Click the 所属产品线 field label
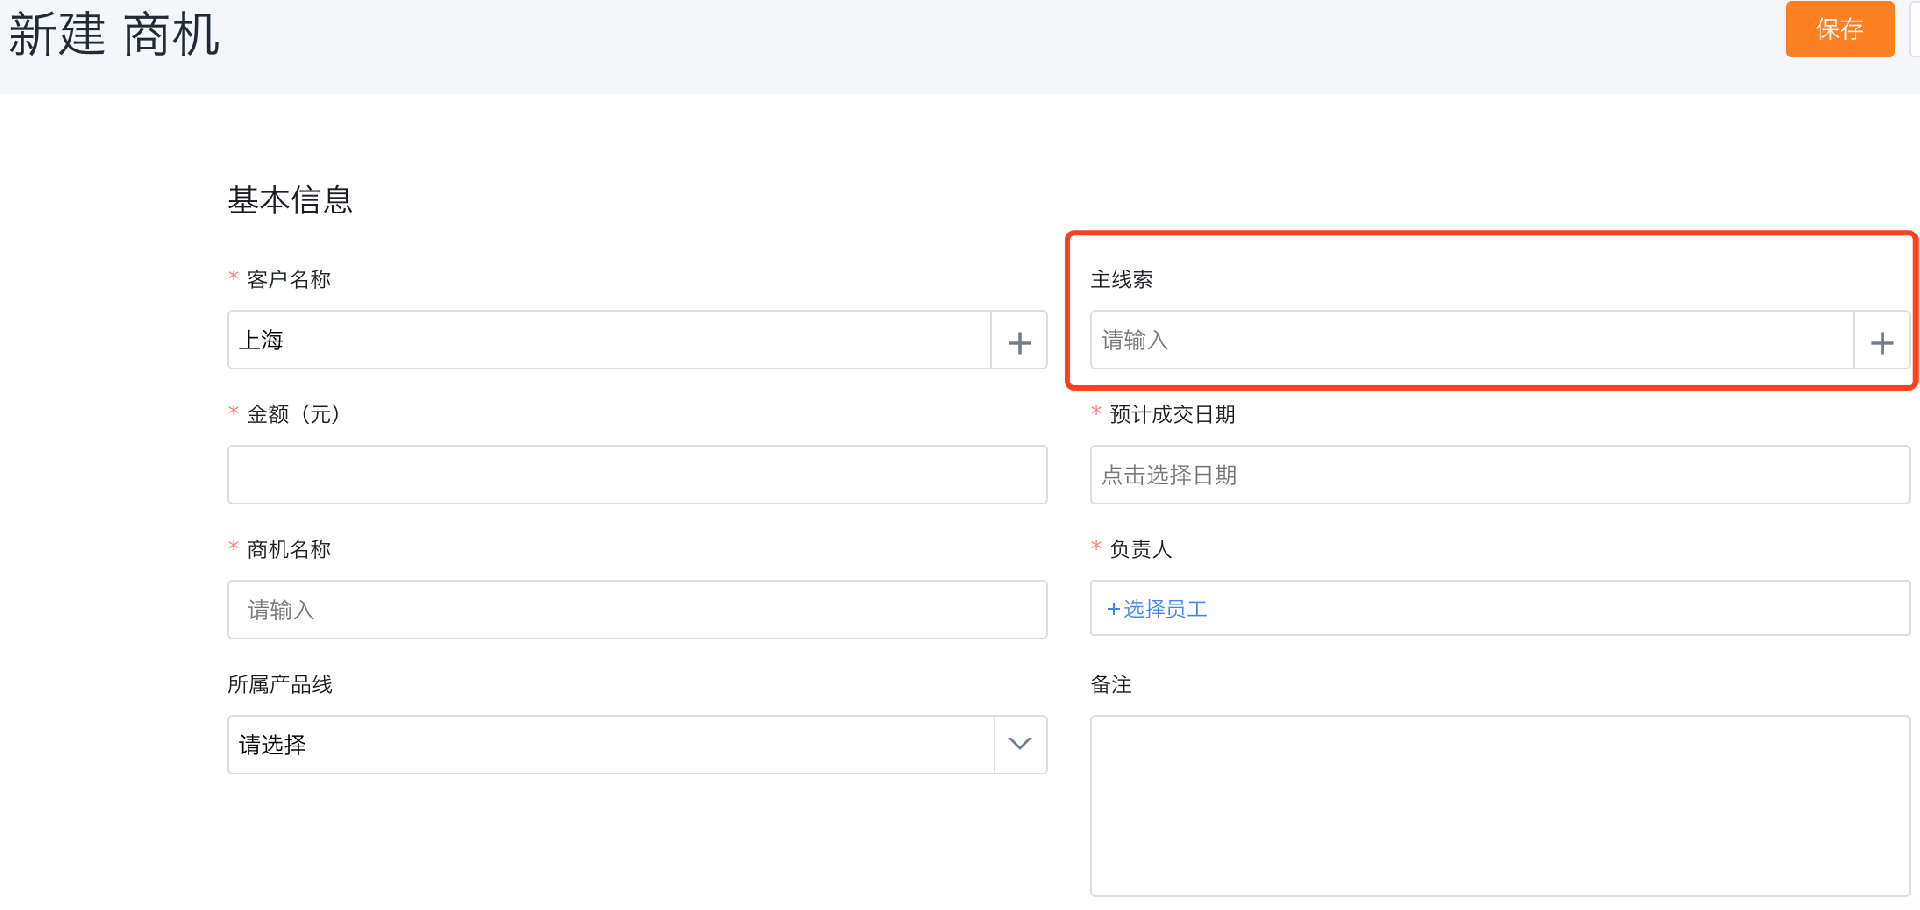The width and height of the screenshot is (1920, 910). coord(280,684)
